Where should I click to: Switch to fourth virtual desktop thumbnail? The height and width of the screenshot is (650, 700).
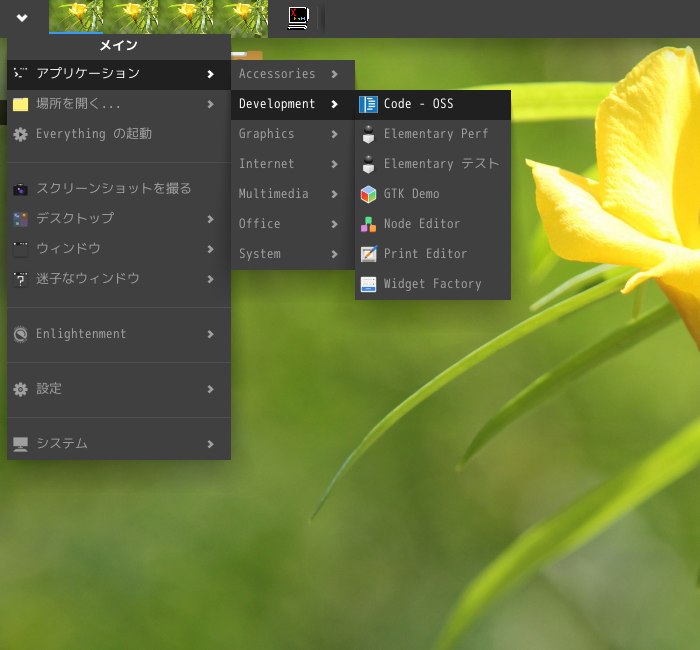point(241,17)
